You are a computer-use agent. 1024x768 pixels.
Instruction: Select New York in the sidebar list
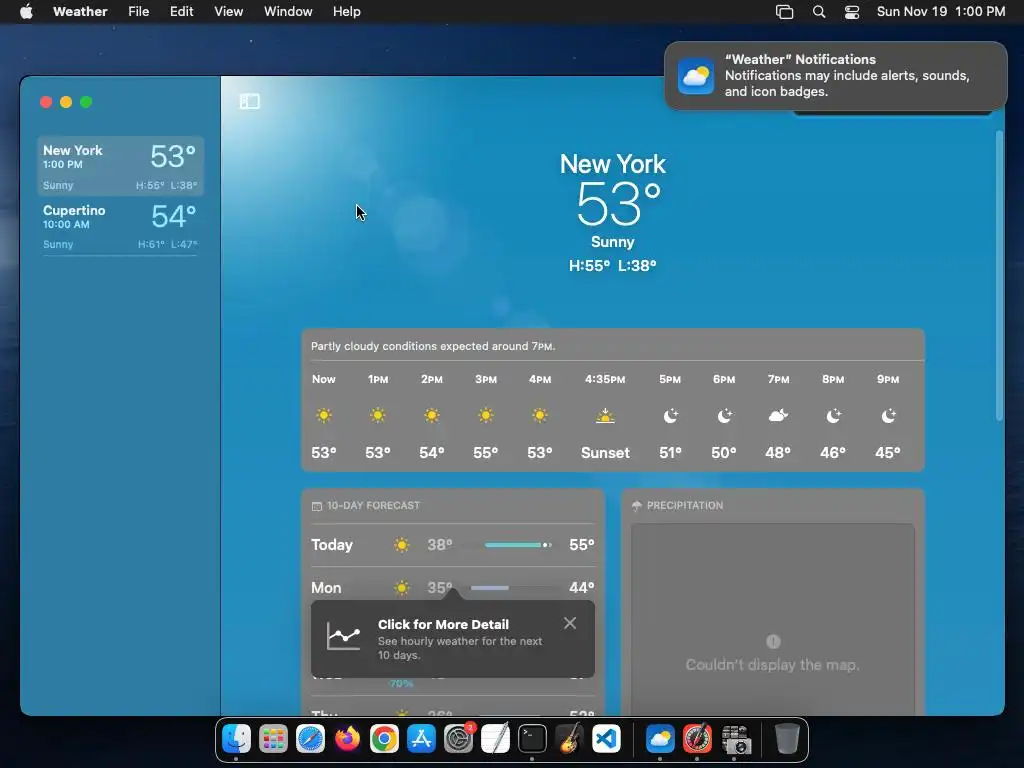[120, 166]
